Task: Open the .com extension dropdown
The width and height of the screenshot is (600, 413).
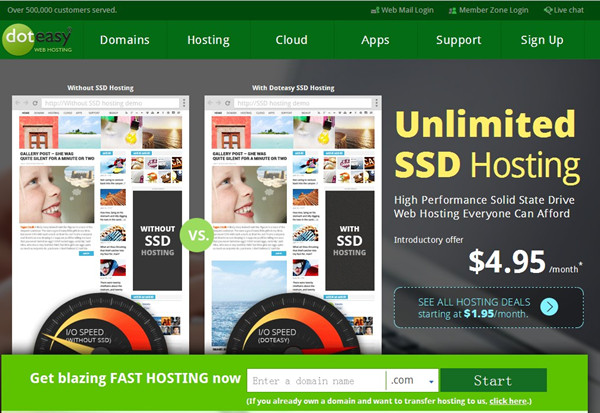Action: (x=412, y=380)
